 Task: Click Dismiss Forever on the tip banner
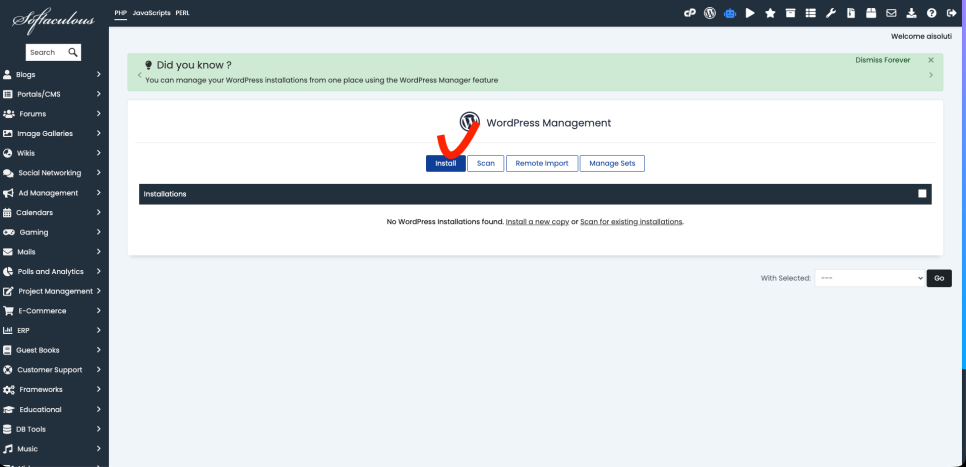pos(883,60)
